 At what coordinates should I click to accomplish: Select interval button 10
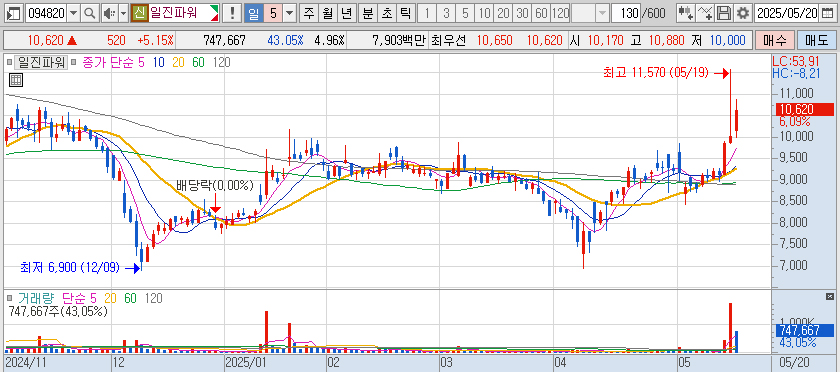[x=484, y=13]
